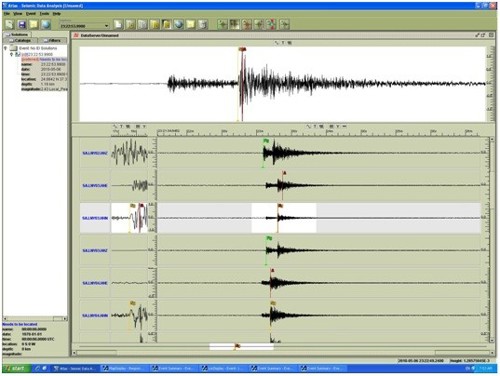Screen dimensions: 500x376
Task: Click the green Pg pick marker on first trace
Action: [266, 141]
